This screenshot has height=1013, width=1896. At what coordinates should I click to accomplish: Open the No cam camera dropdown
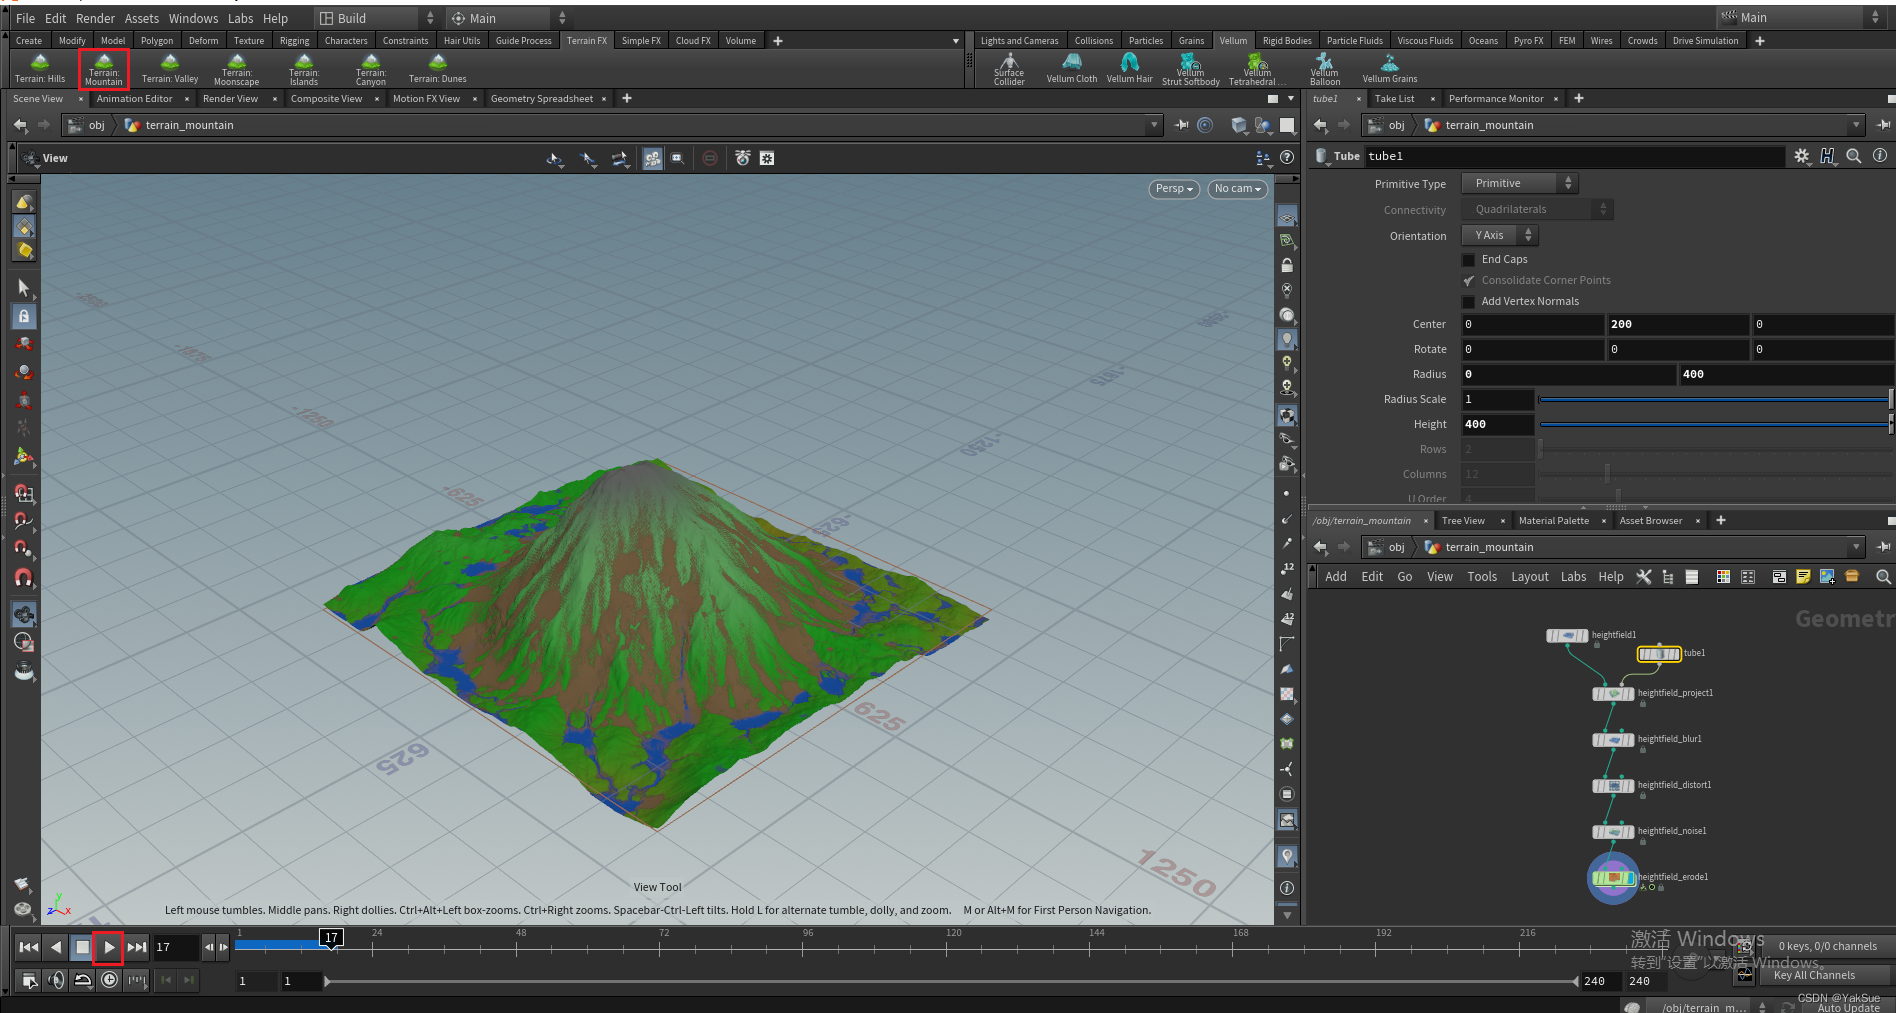[1237, 189]
